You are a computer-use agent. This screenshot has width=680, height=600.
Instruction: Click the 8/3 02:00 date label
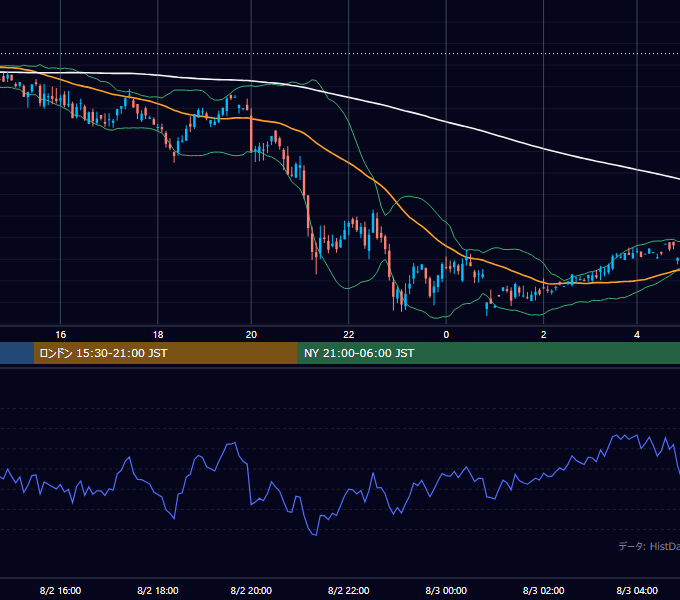point(543,590)
